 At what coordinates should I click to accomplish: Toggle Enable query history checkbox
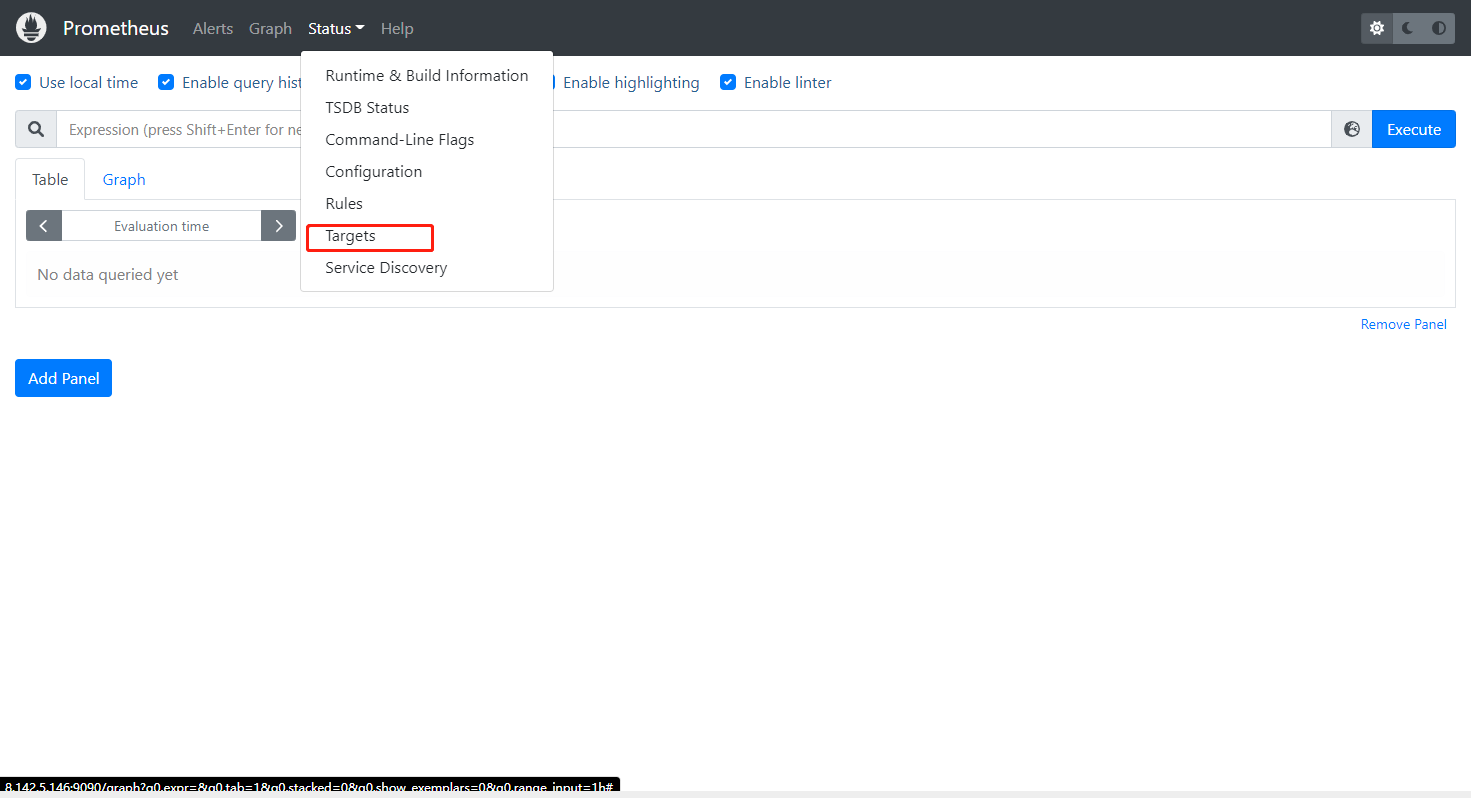(x=166, y=82)
